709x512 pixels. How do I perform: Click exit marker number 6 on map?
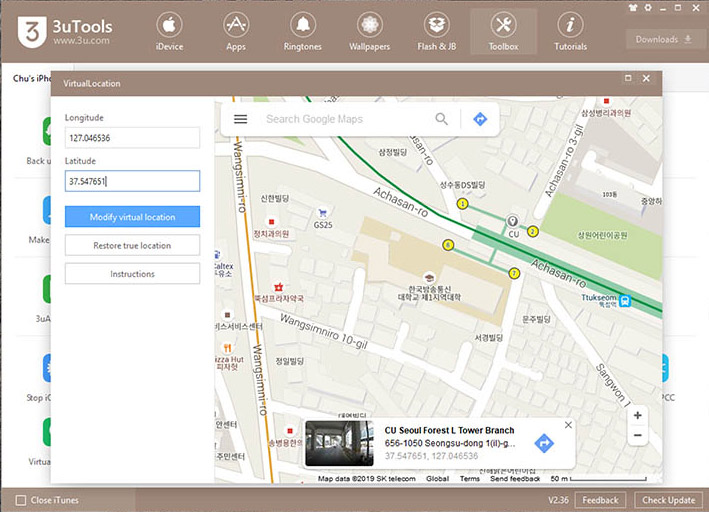pos(448,245)
